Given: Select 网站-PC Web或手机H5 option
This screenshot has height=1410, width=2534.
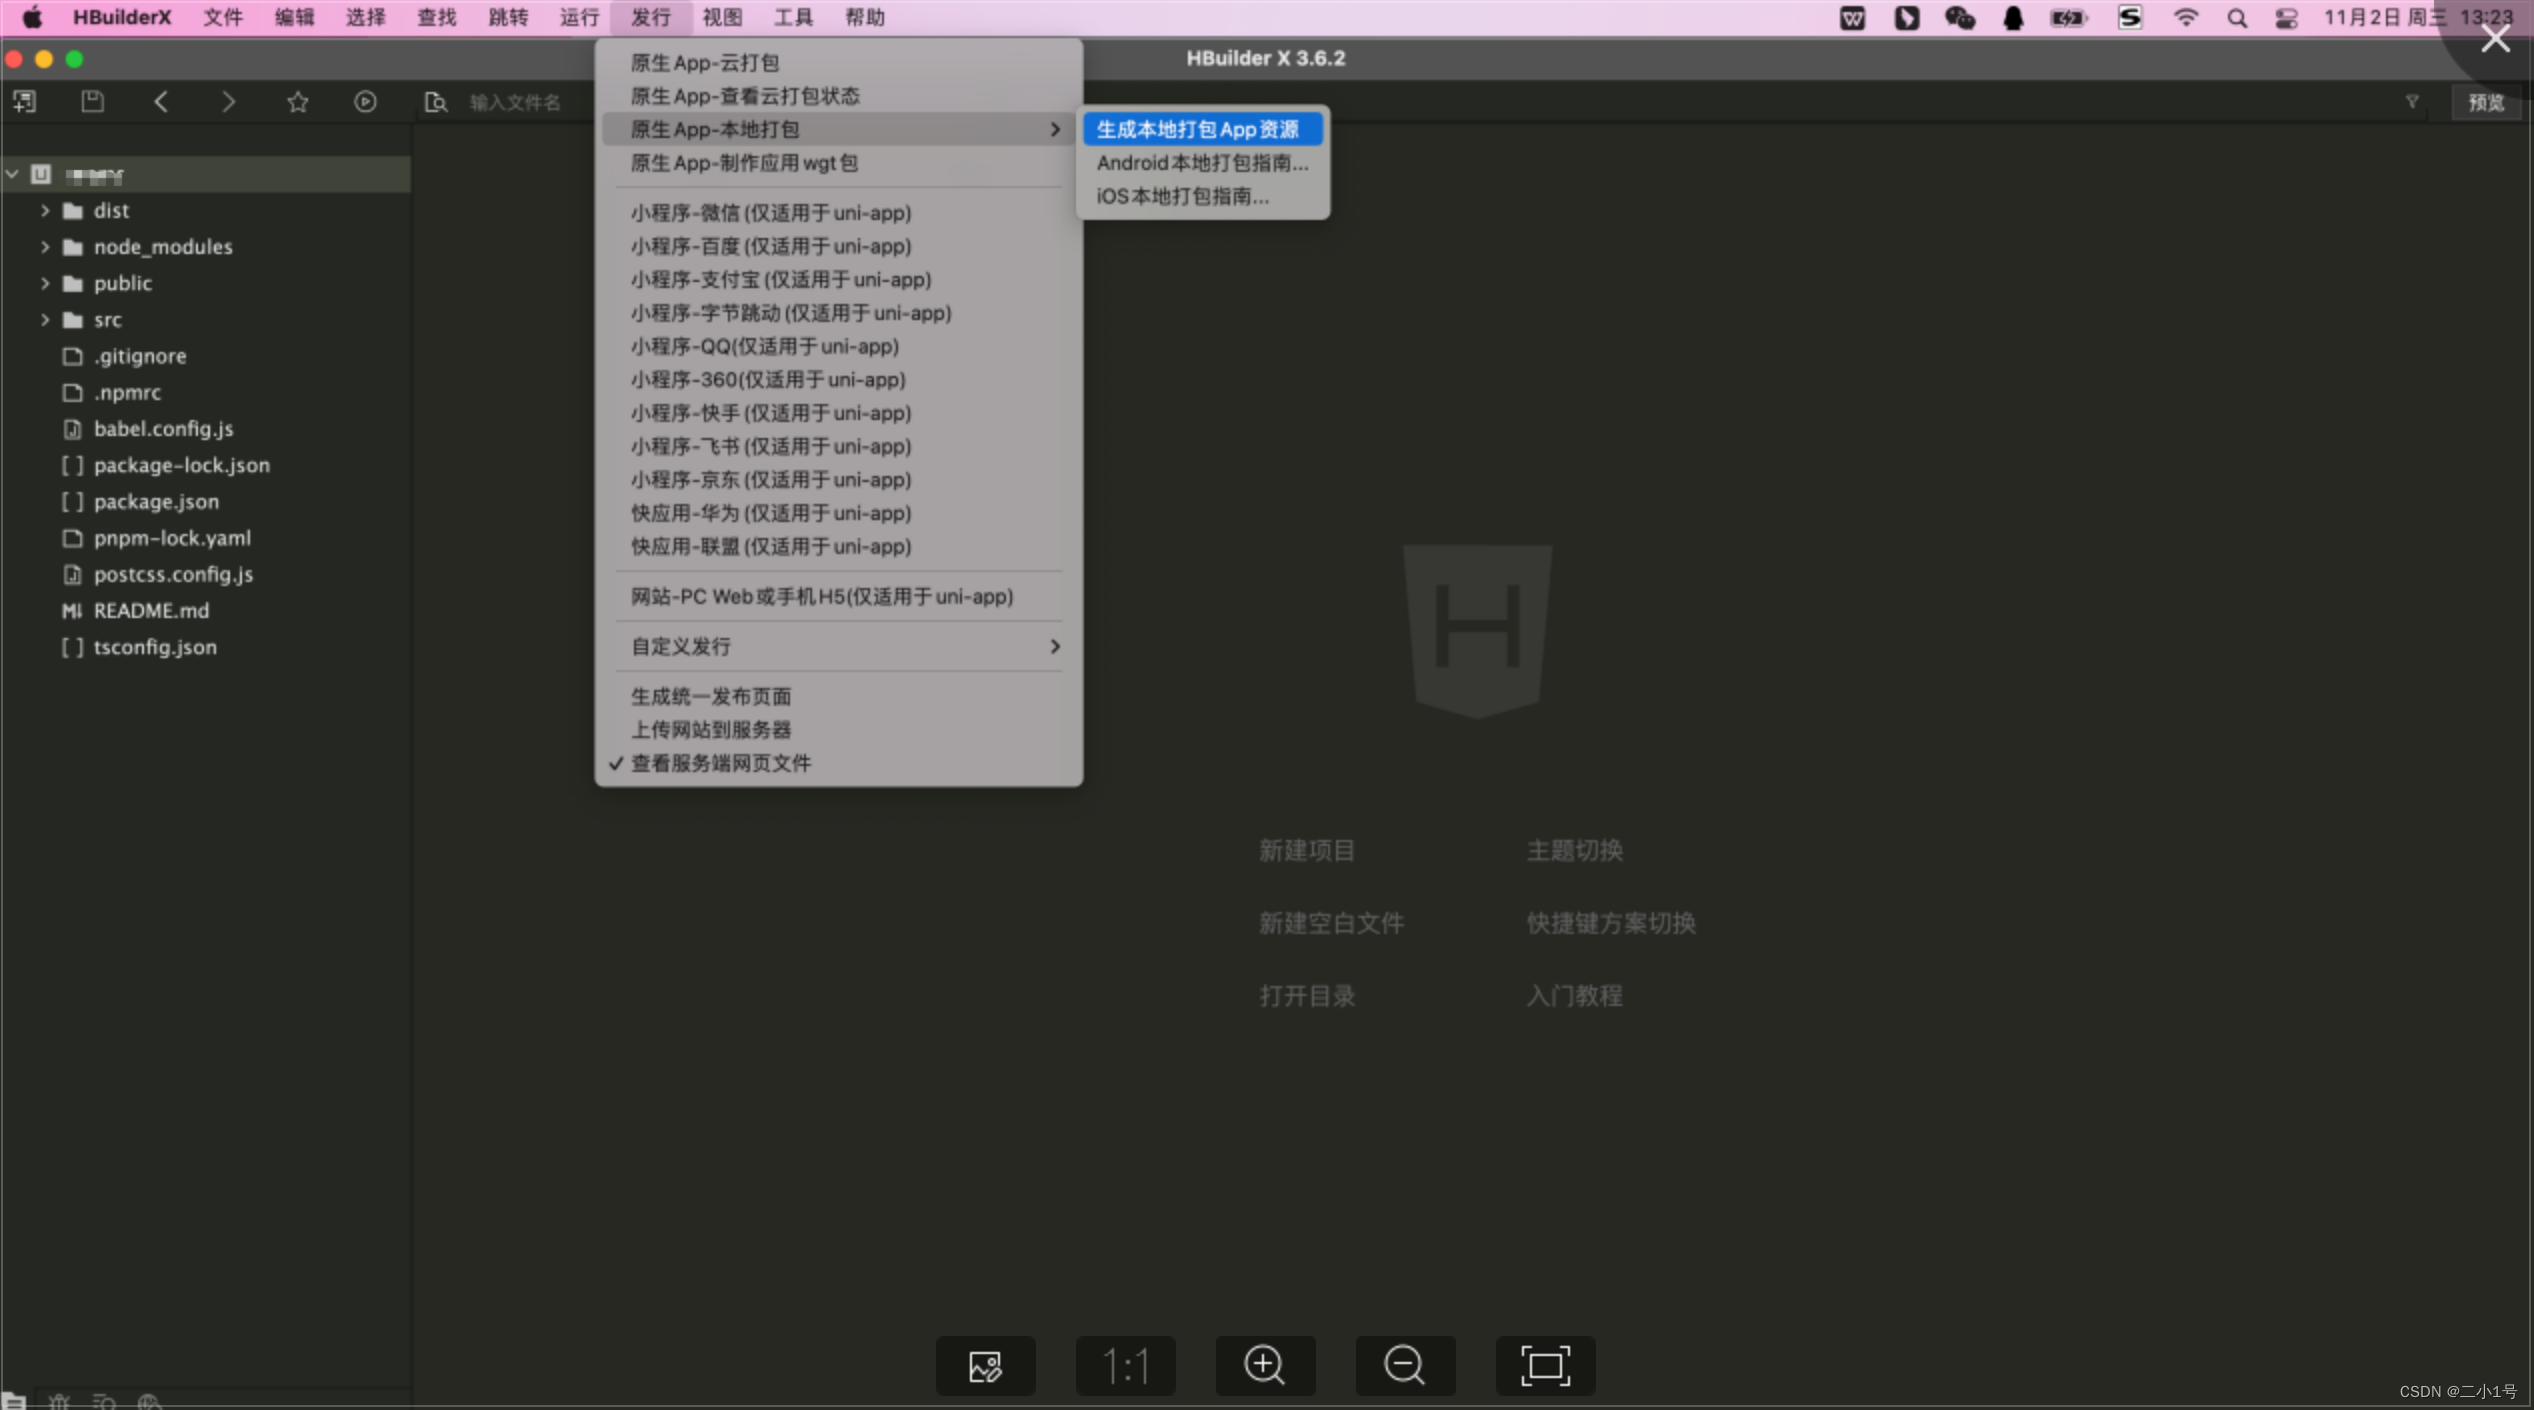Looking at the screenshot, I should 838,596.
